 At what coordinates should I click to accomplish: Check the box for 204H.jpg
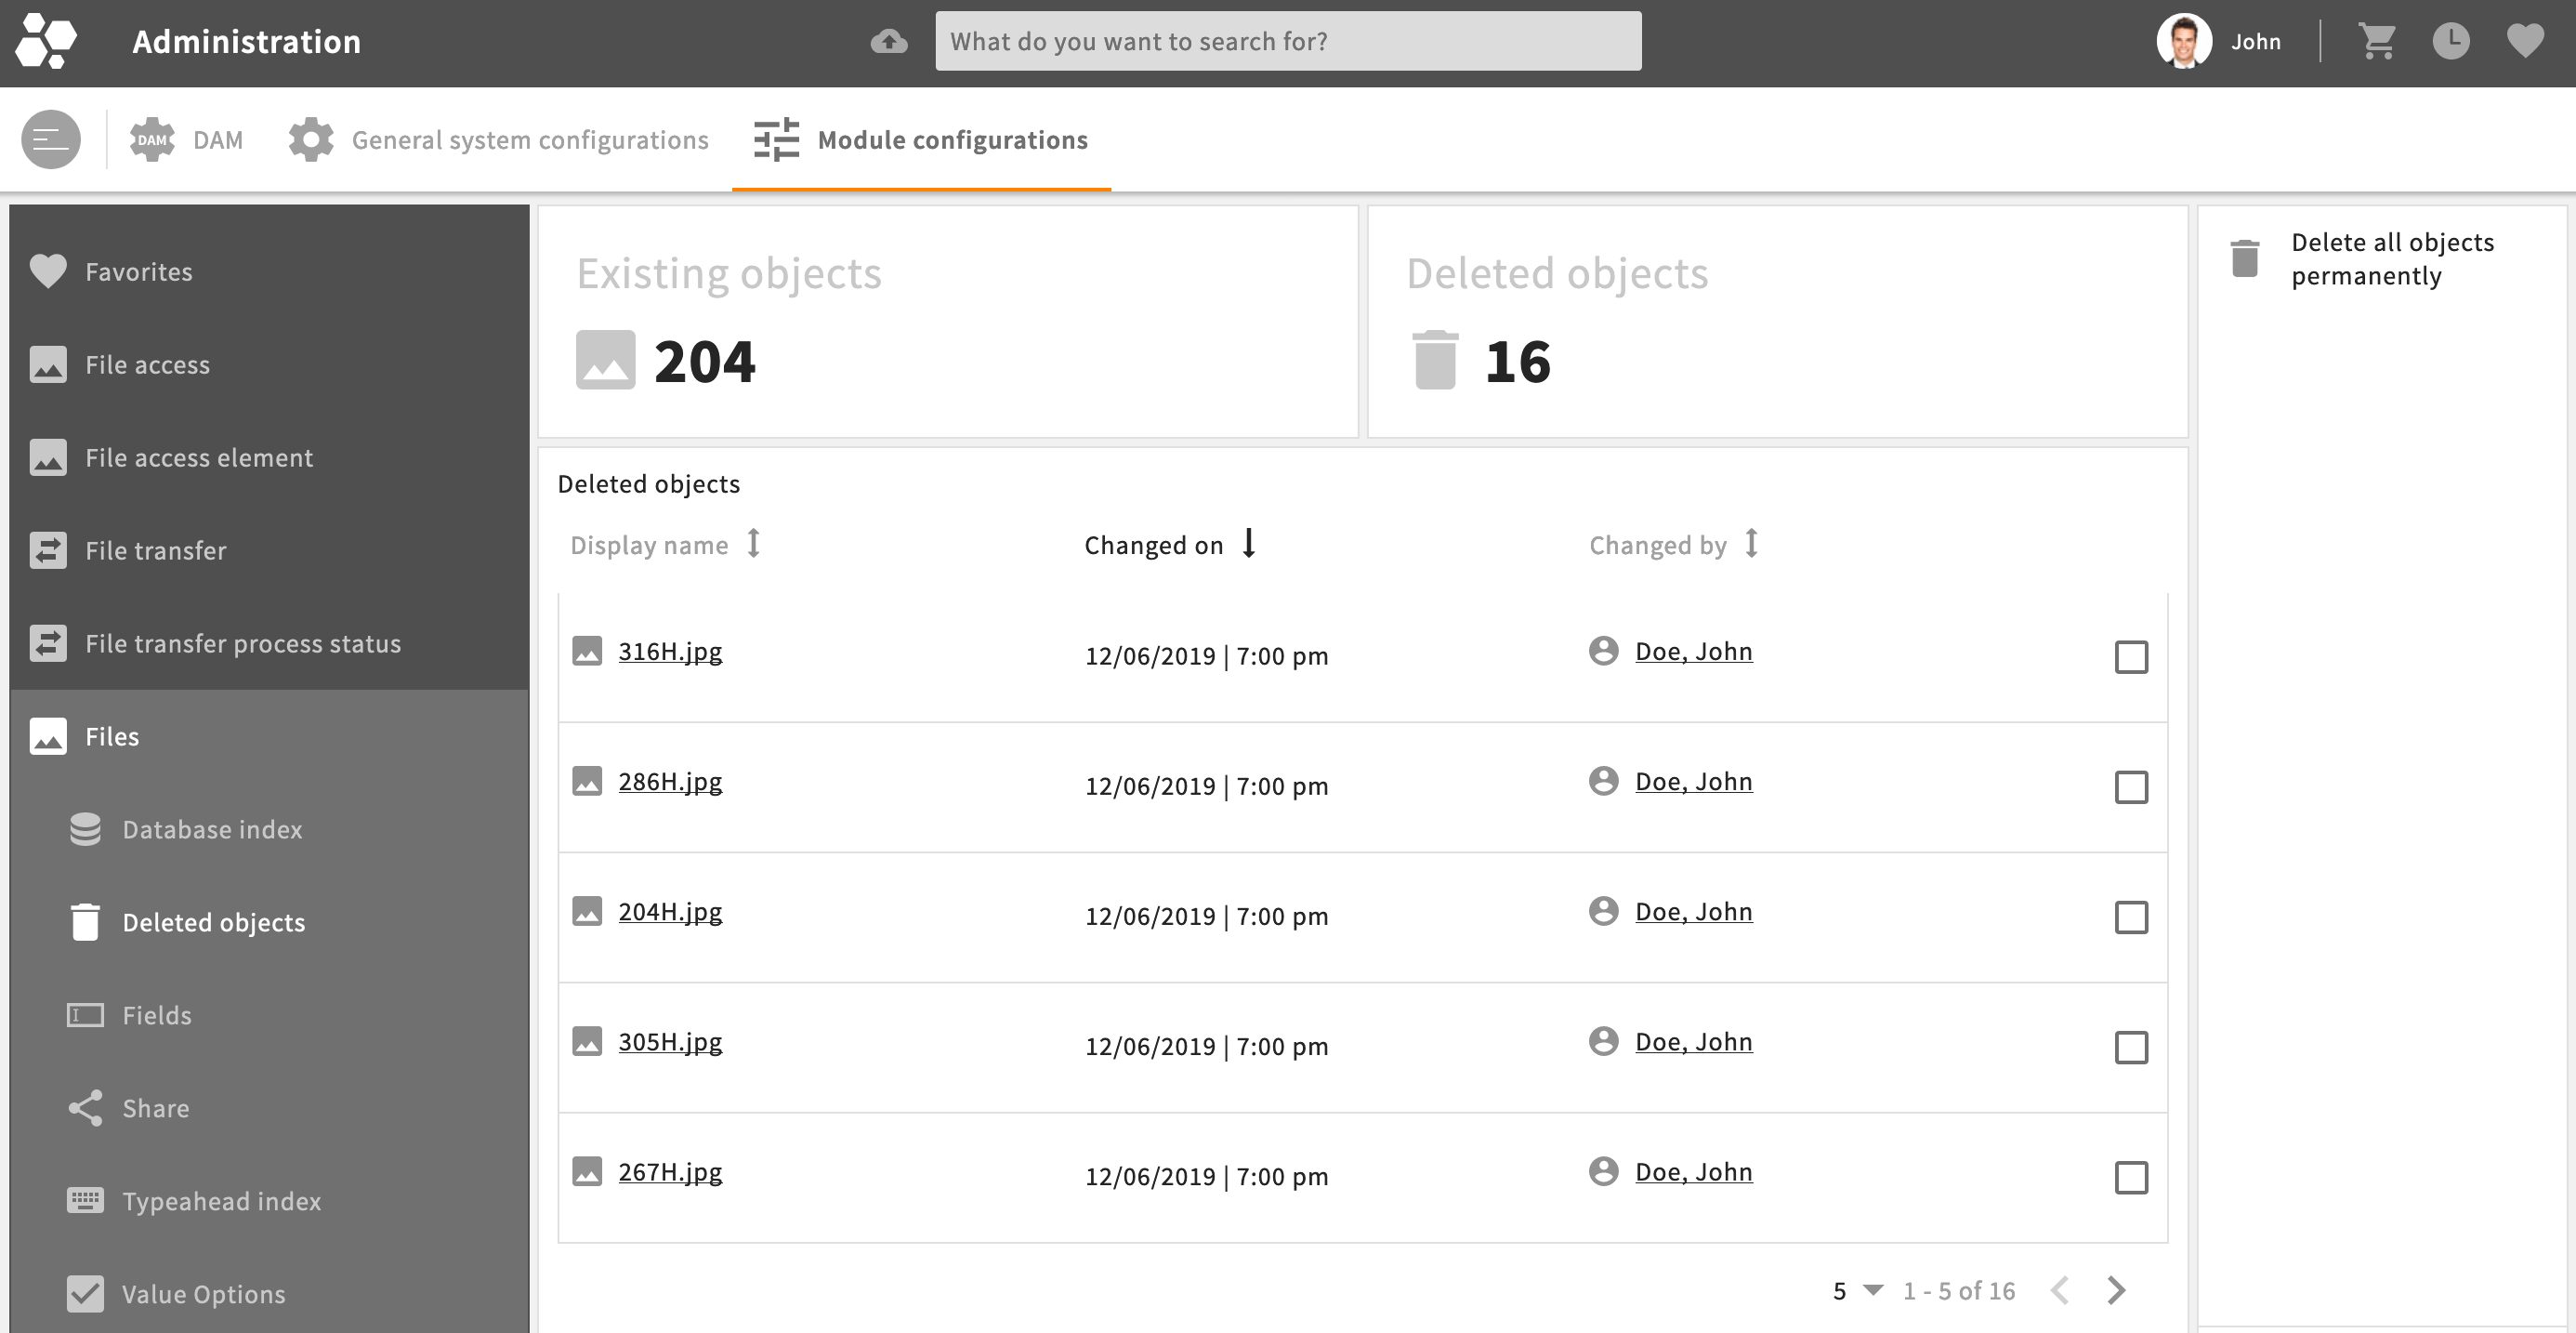2131,917
